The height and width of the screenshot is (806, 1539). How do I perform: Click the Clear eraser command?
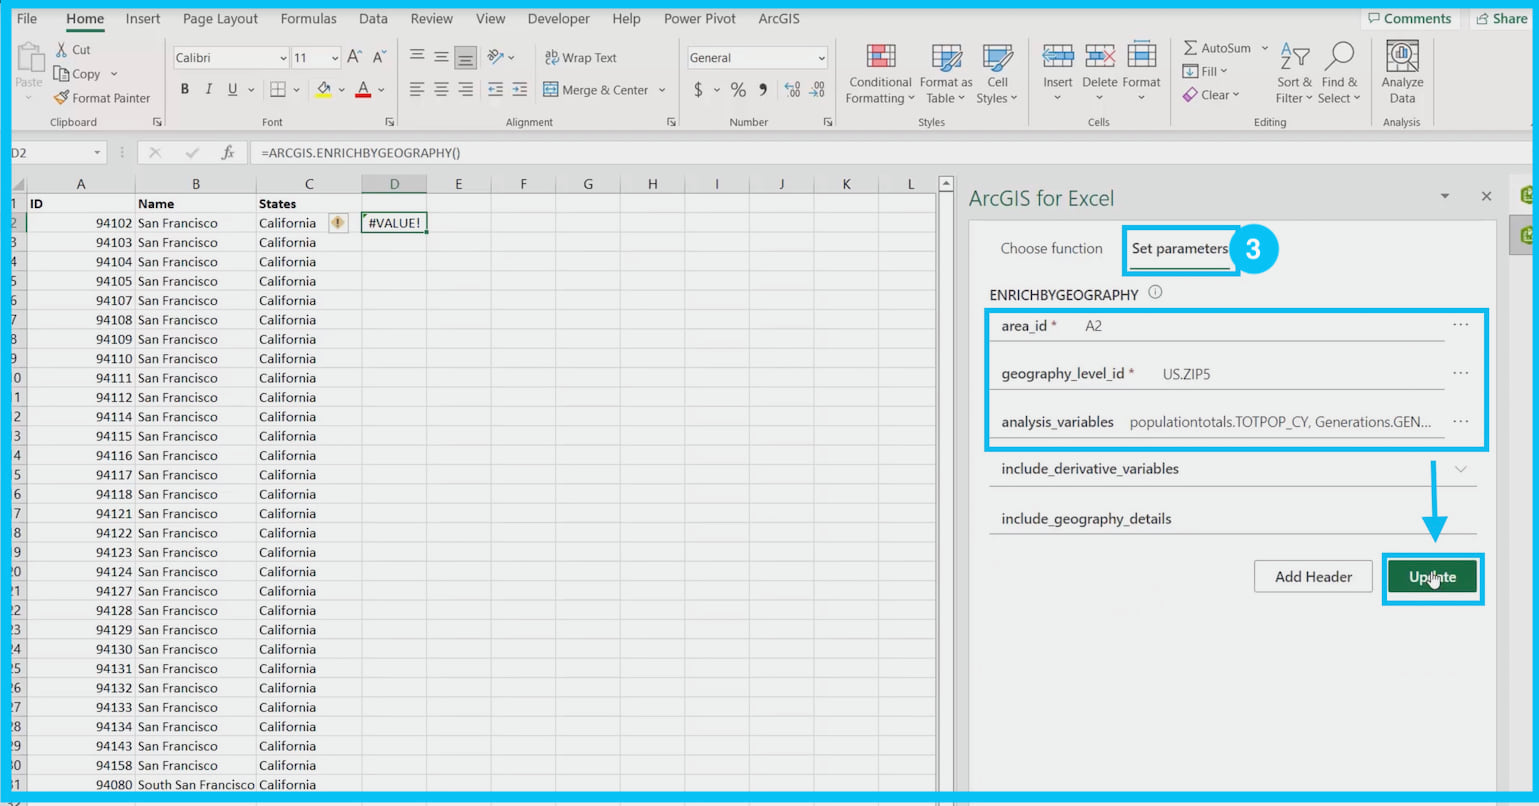point(1211,95)
